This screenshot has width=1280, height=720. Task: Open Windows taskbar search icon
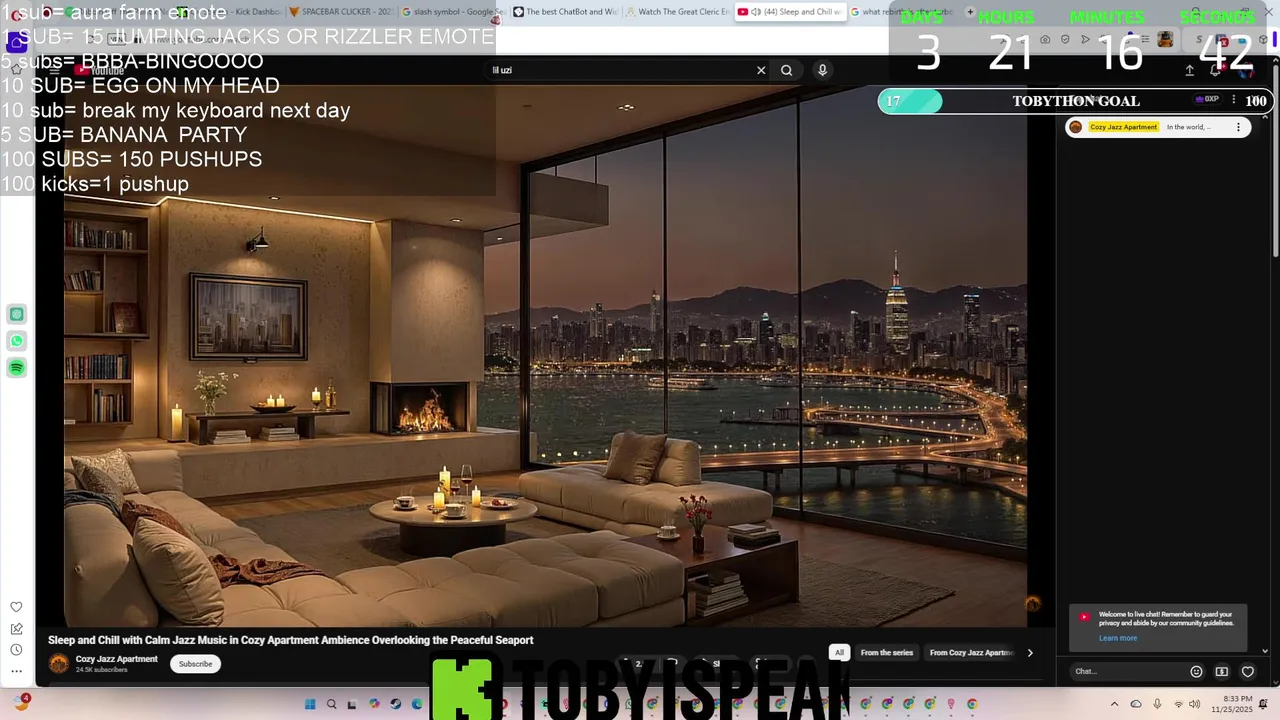(332, 705)
